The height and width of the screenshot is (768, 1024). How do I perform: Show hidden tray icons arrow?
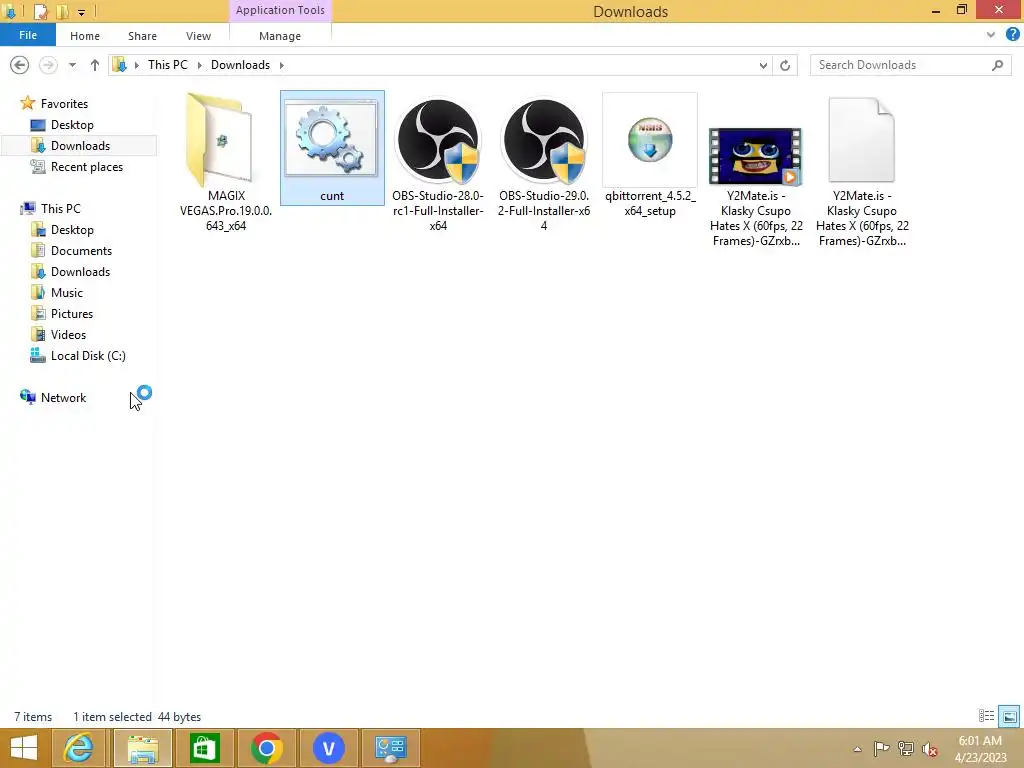pos(857,749)
